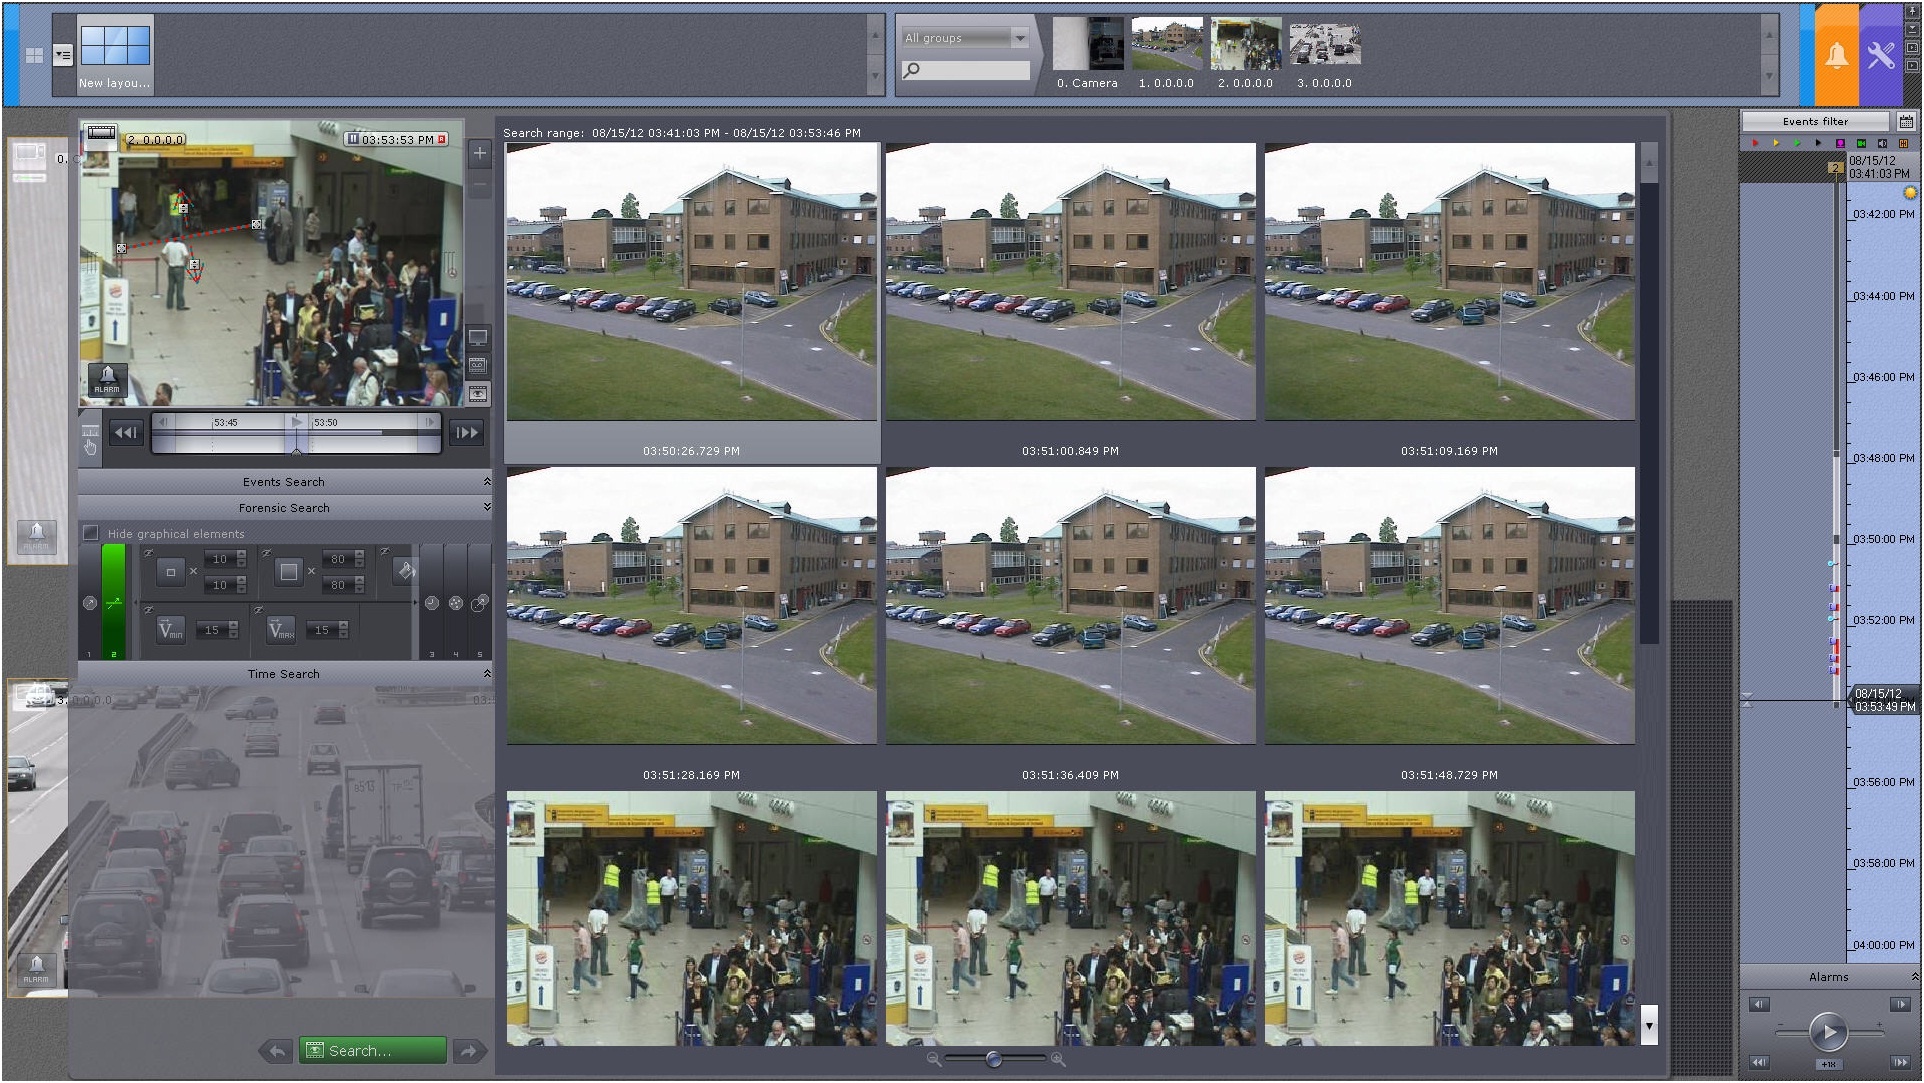Select the Vmax maximum speed button

[x=281, y=630]
